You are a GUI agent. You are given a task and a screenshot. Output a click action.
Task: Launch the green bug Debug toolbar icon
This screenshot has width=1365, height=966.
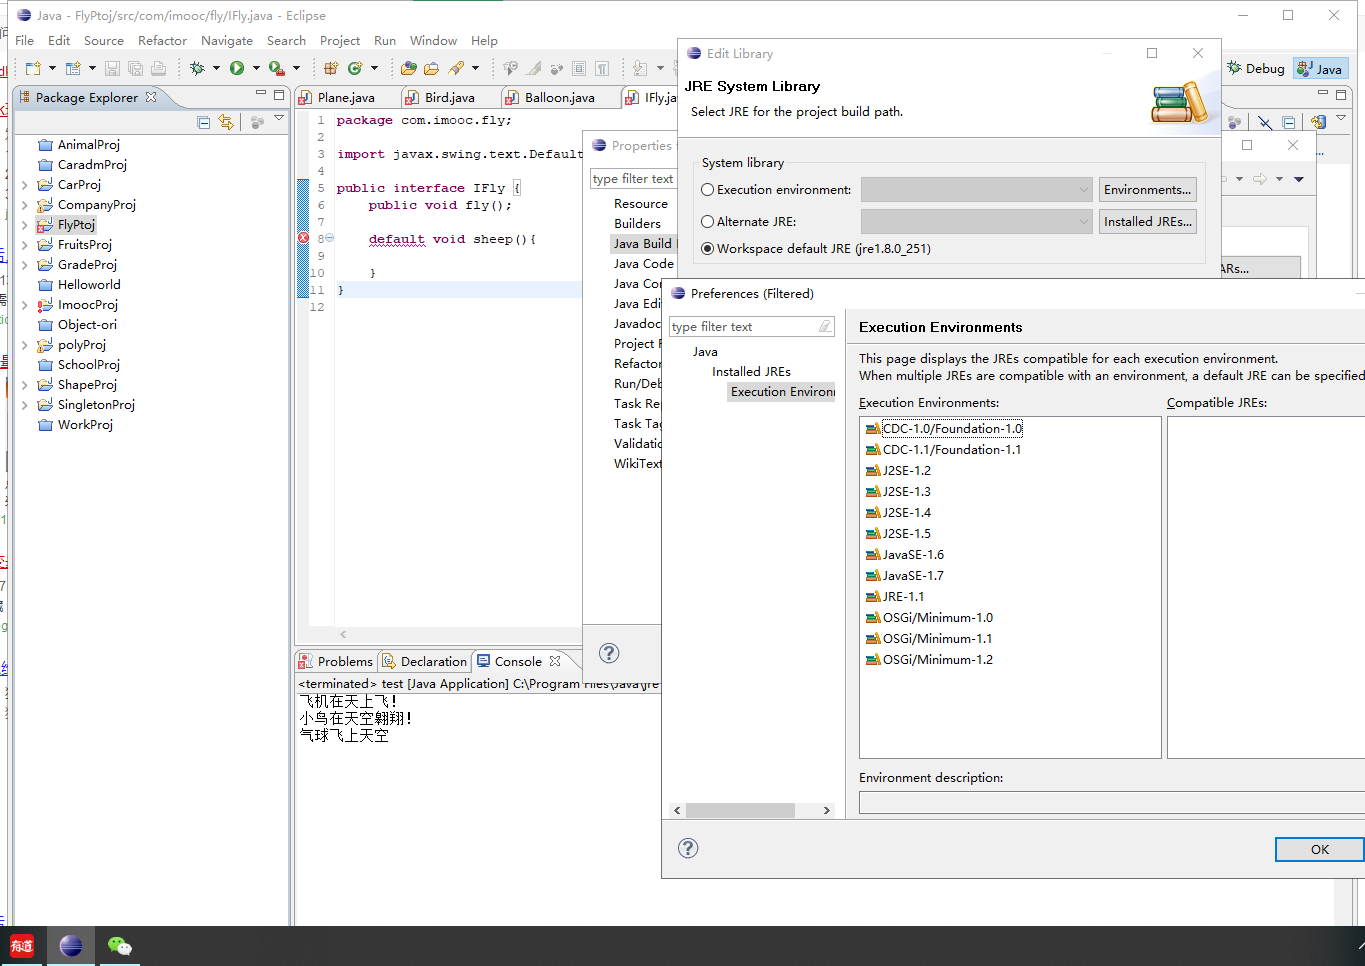click(x=197, y=68)
